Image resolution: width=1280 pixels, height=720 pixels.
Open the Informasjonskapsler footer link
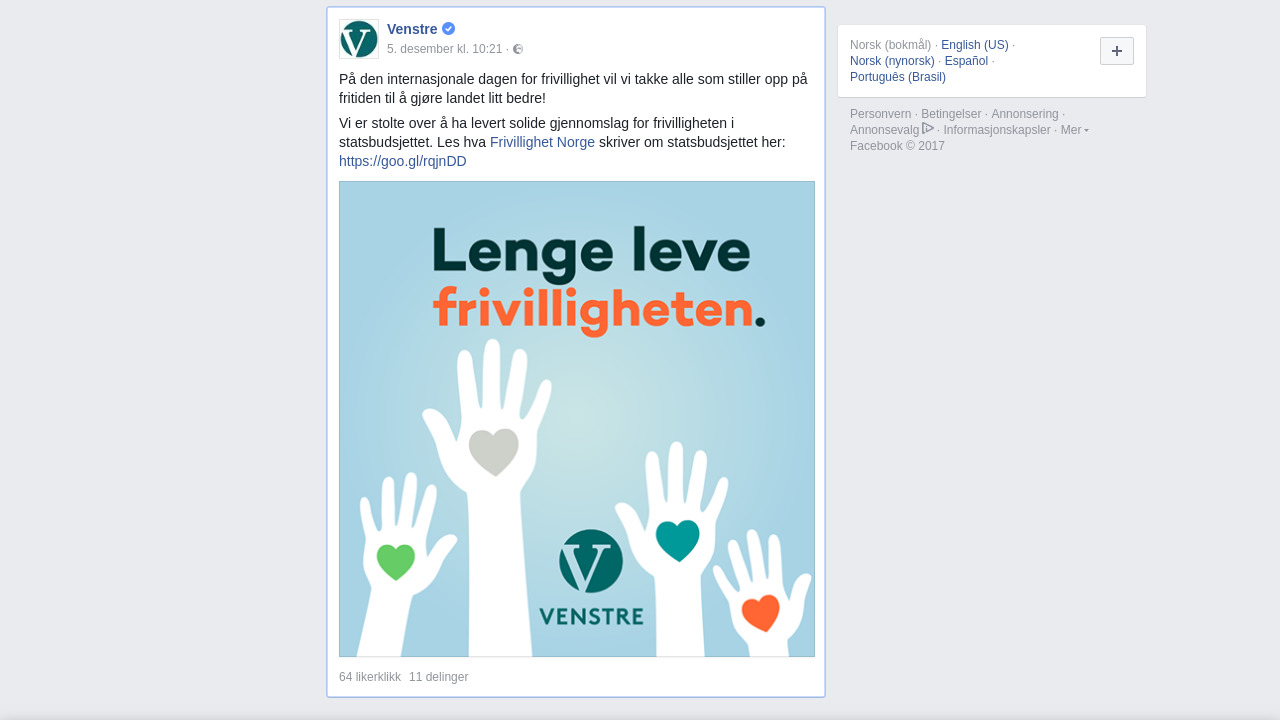(x=997, y=130)
